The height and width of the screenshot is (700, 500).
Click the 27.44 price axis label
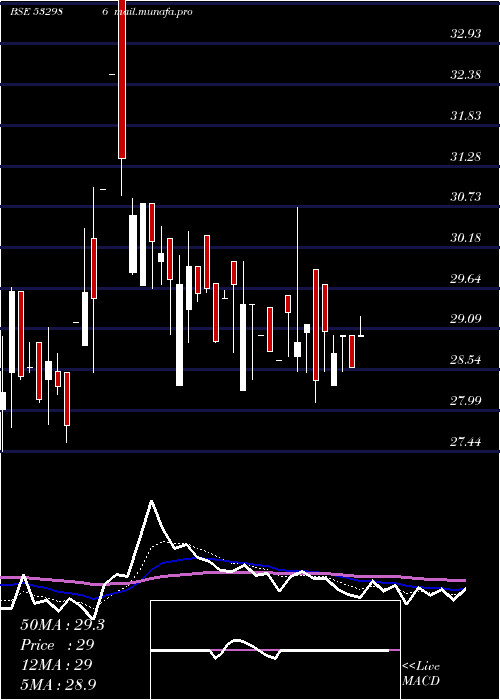(466, 442)
